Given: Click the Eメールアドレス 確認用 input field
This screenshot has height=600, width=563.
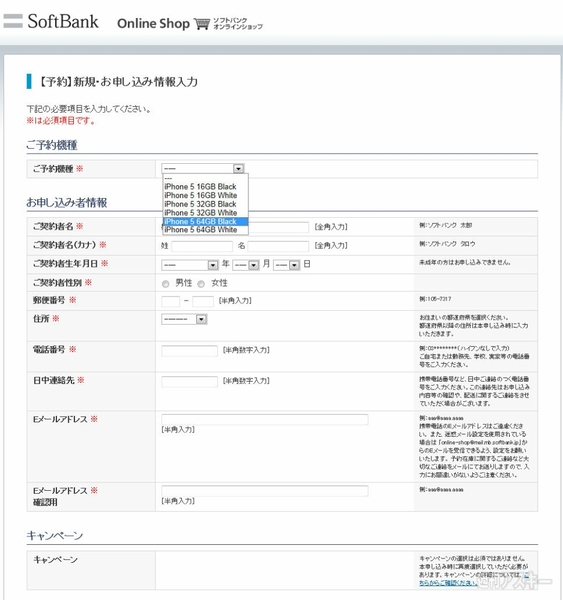Looking at the screenshot, I should pos(265,491).
